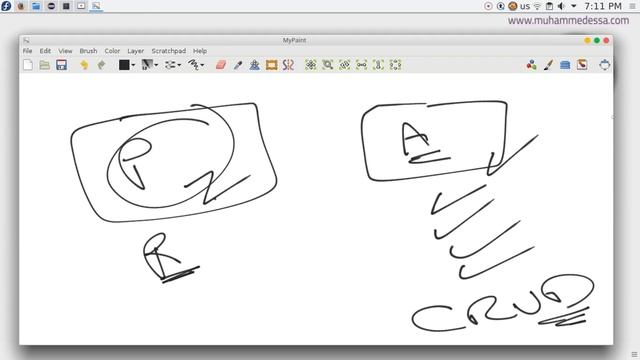Switch the us keyboard layout indicator

[x=525, y=6]
